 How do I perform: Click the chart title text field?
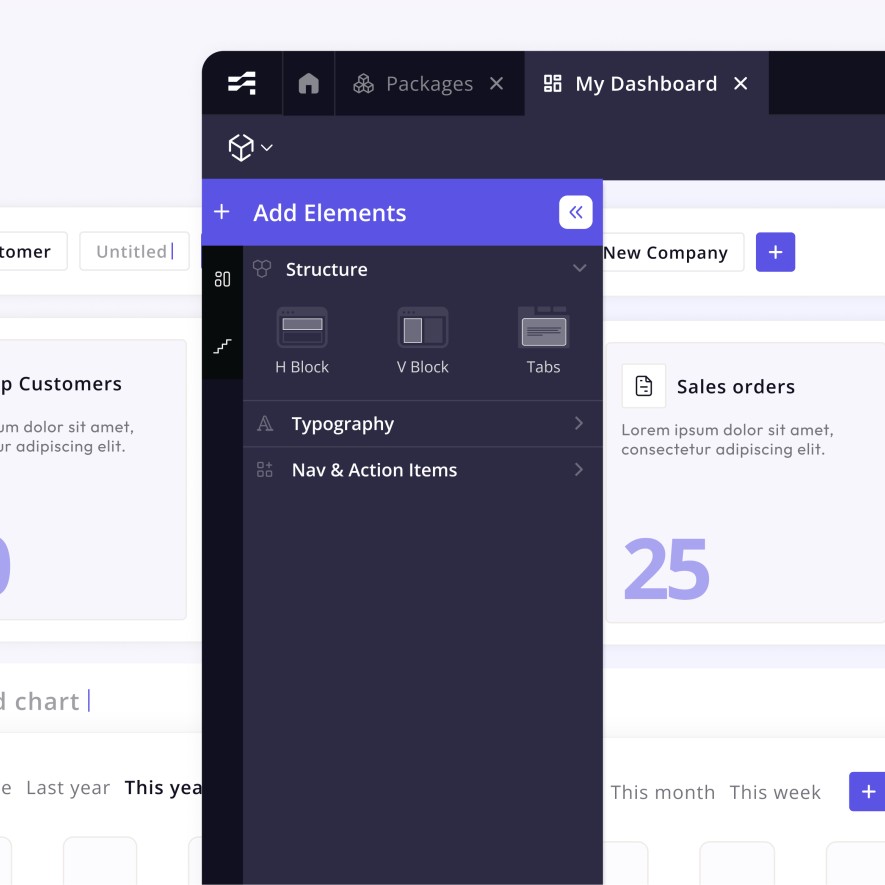pyautogui.click(x=45, y=702)
